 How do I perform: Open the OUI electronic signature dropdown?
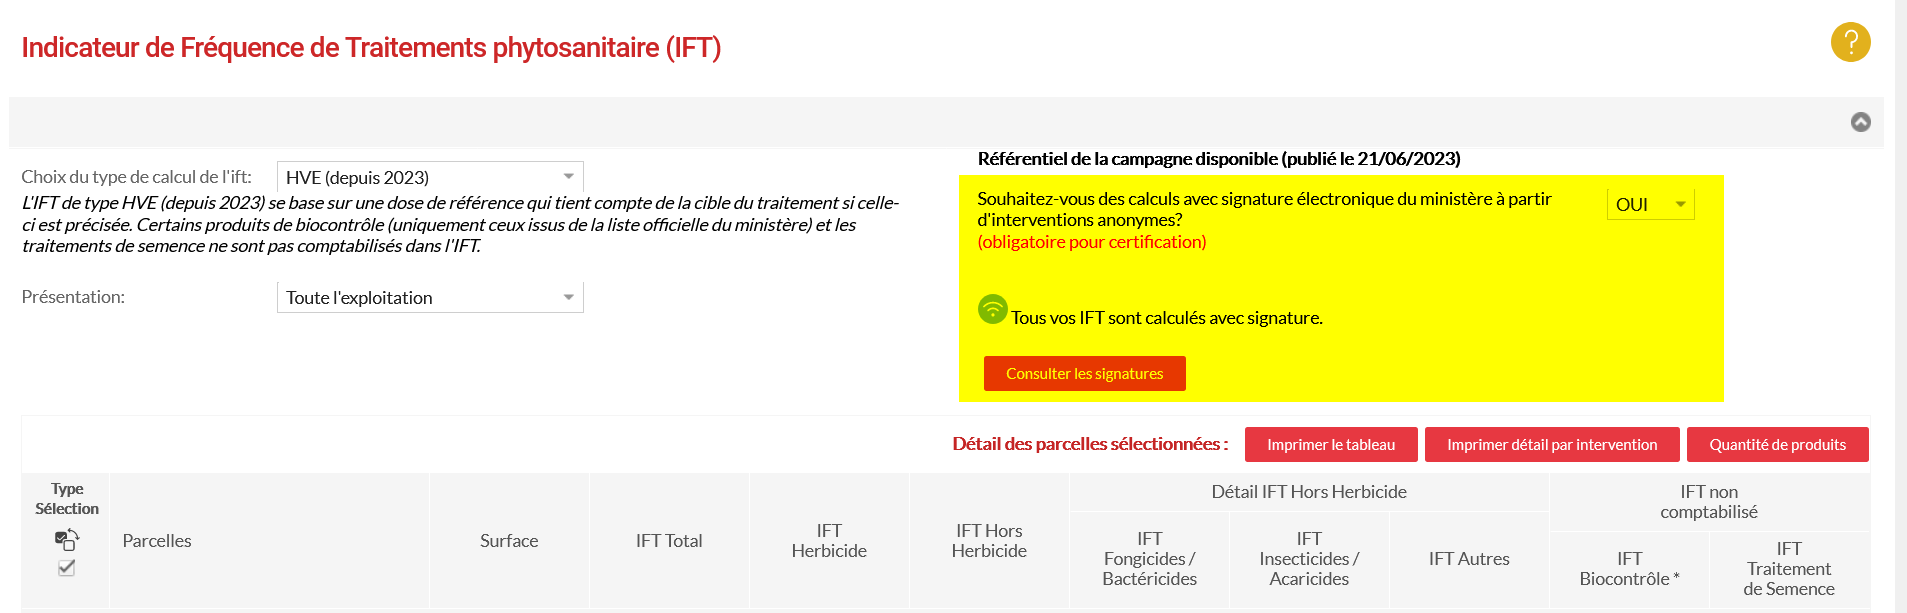pyautogui.click(x=1650, y=204)
